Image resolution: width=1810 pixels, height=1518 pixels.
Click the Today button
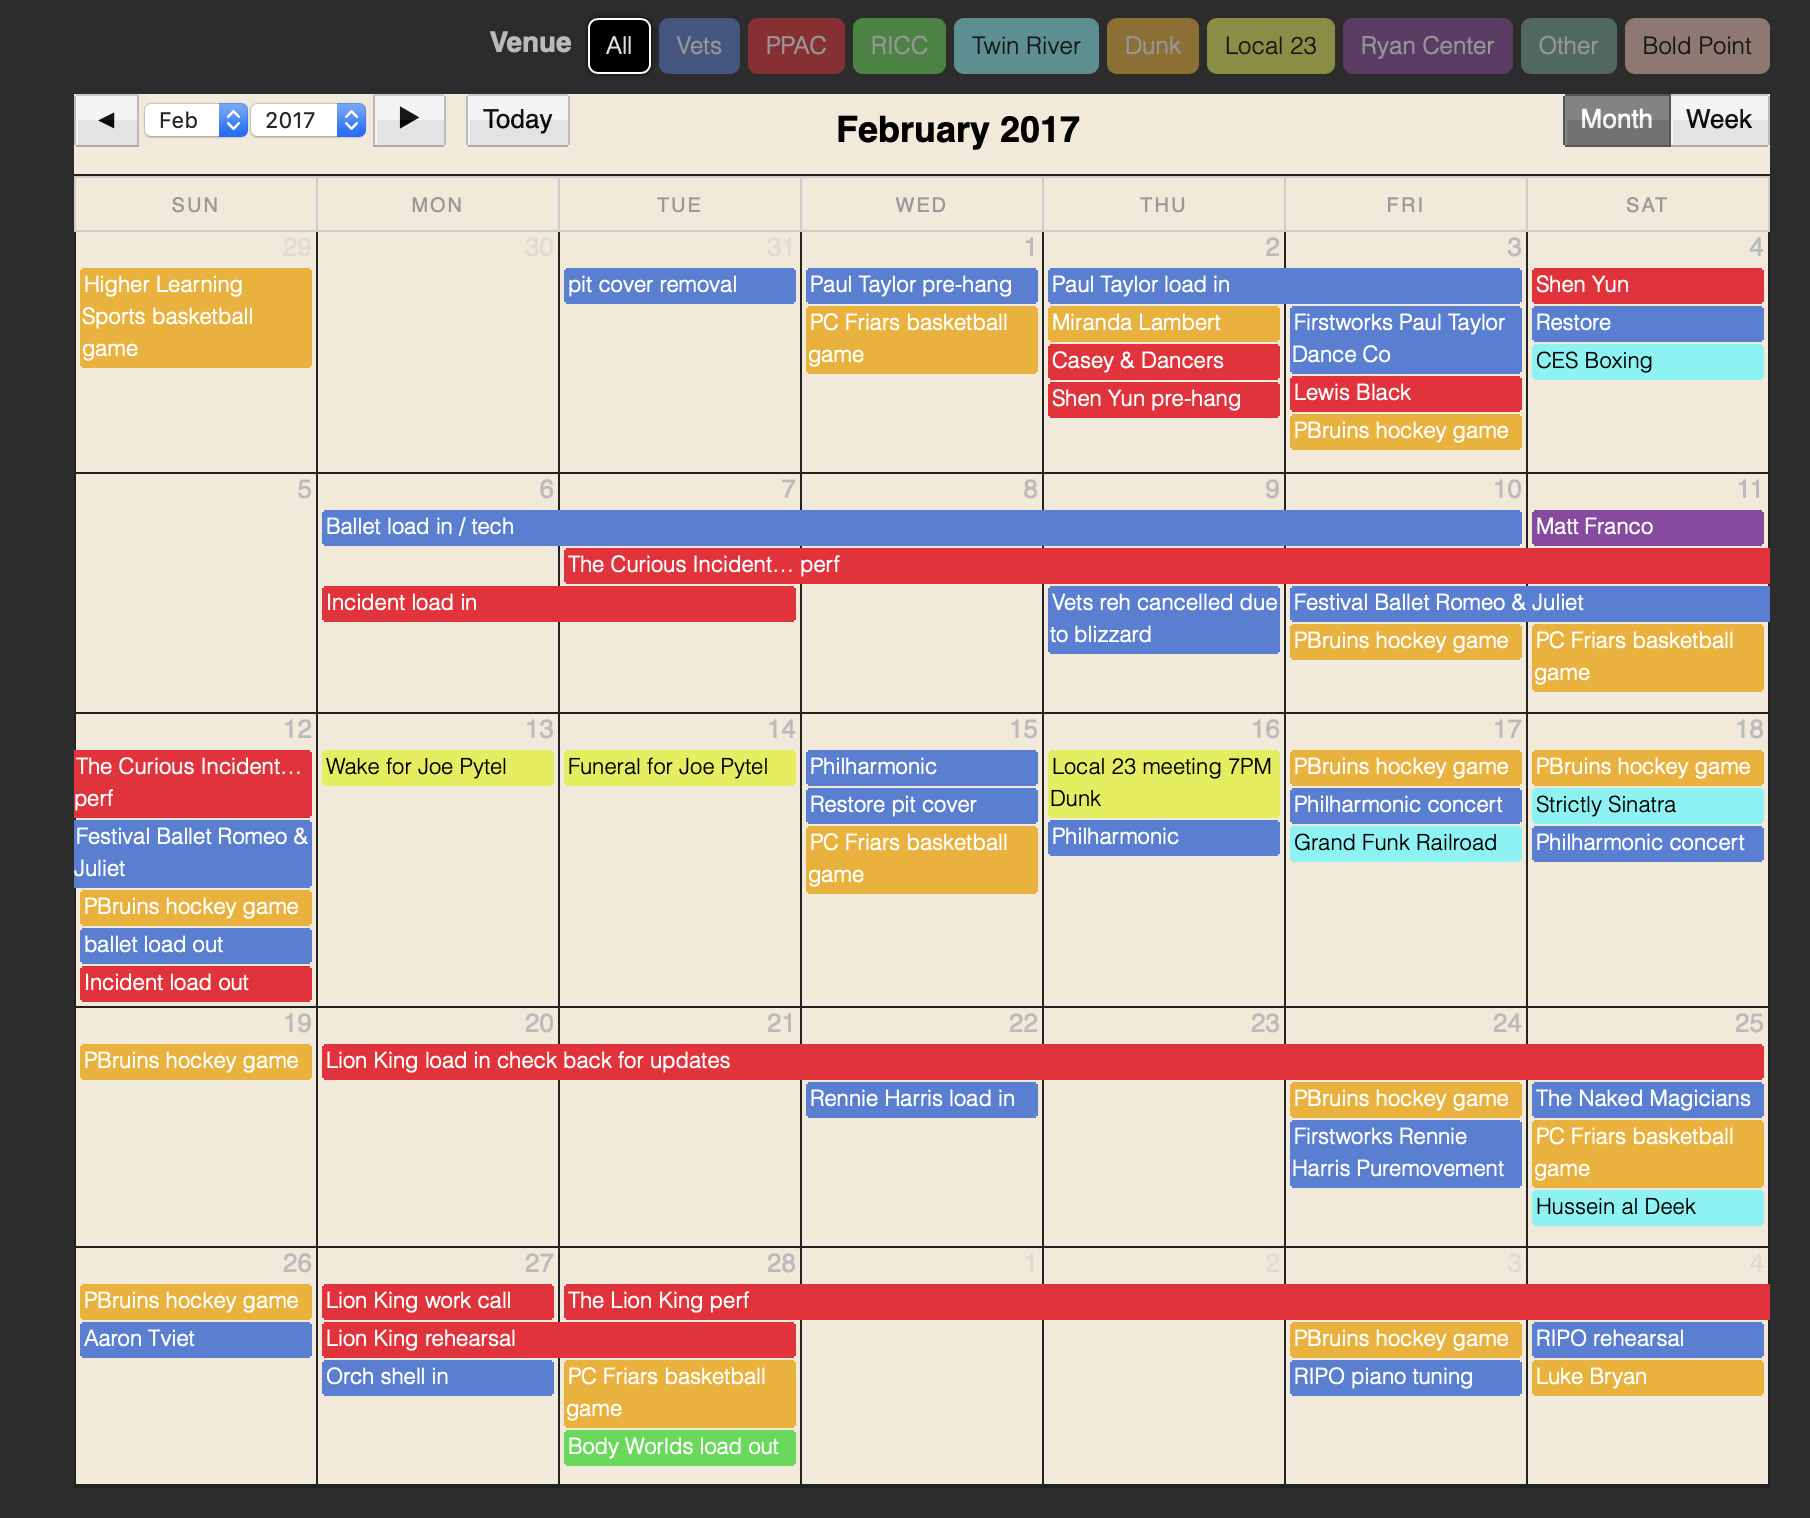point(517,120)
